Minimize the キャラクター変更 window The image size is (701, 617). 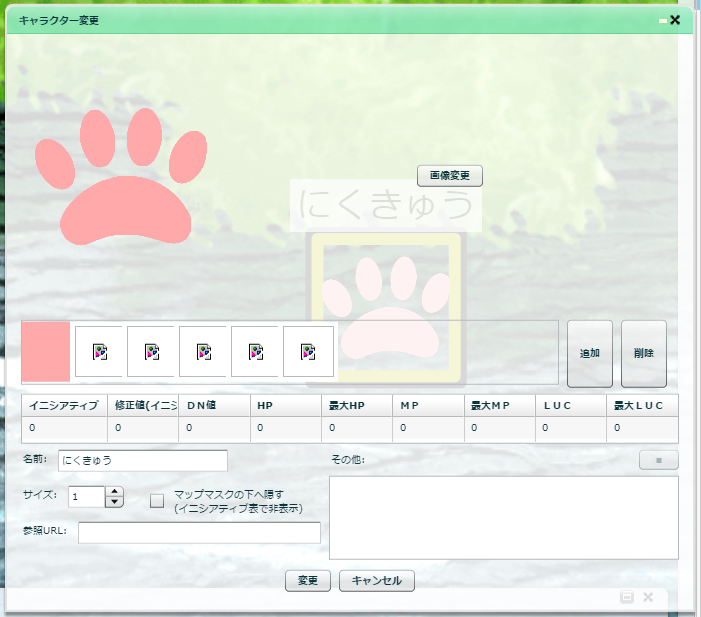click(663, 21)
